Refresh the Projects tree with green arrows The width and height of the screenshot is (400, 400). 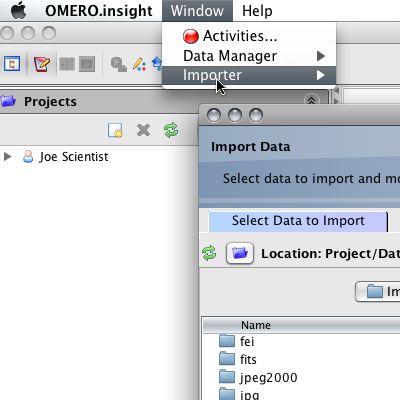click(171, 130)
